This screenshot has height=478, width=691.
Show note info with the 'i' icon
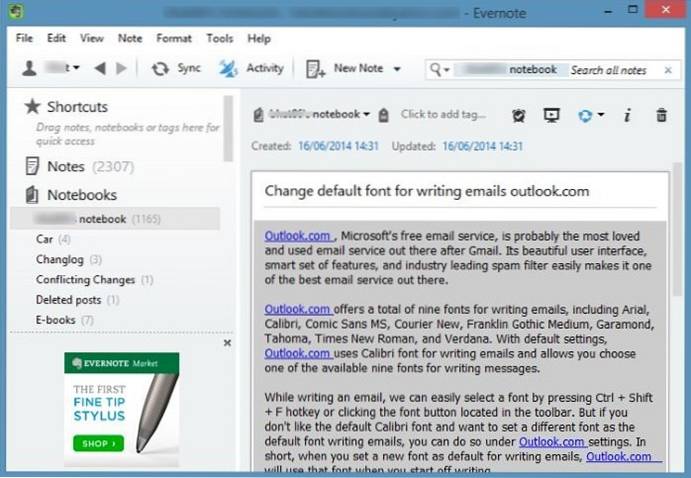(627, 115)
